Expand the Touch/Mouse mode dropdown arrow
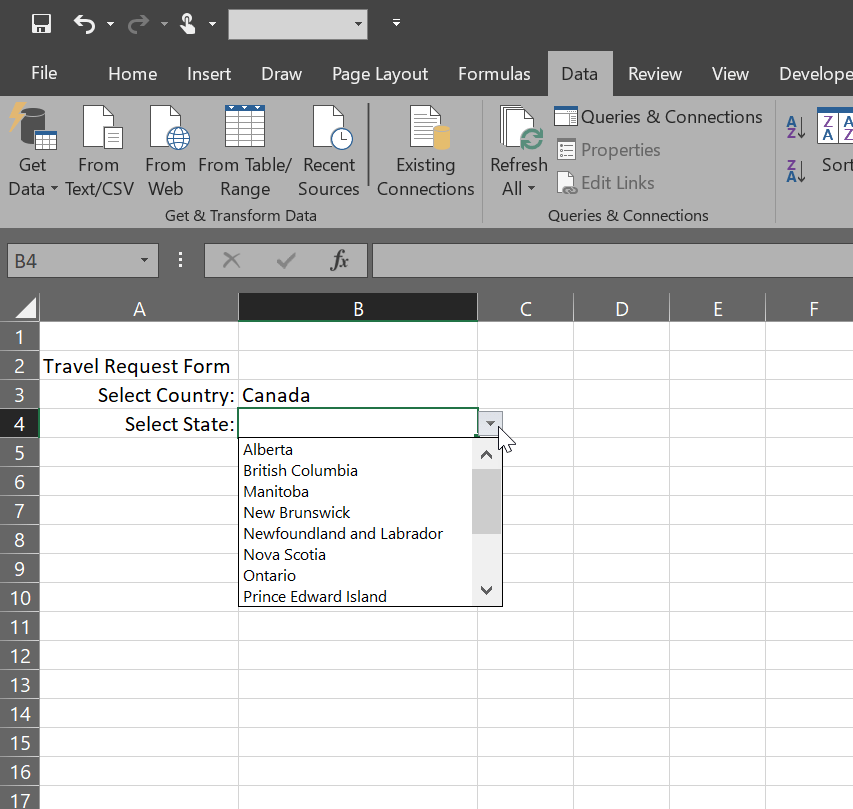The height and width of the screenshot is (809, 853). coord(213,23)
